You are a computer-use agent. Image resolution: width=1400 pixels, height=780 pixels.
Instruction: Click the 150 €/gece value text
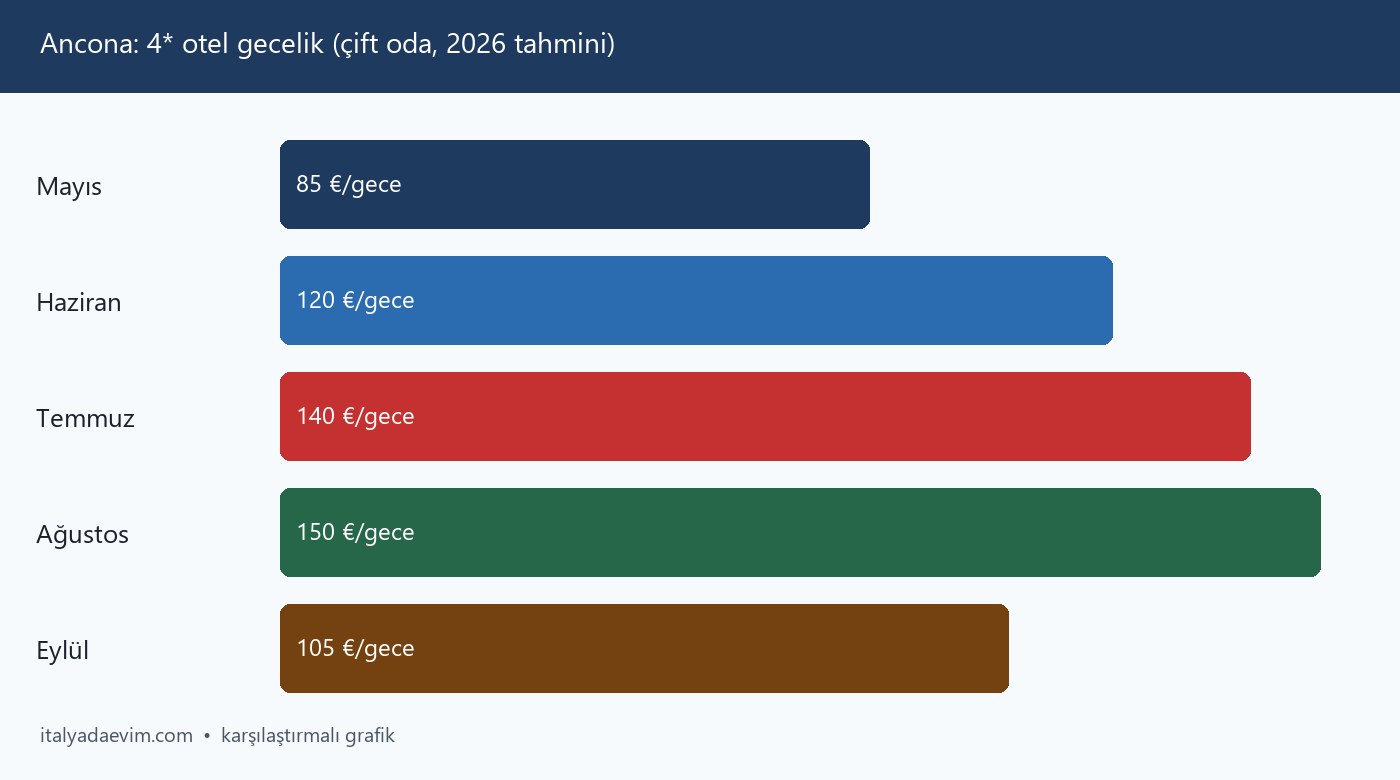tap(355, 533)
